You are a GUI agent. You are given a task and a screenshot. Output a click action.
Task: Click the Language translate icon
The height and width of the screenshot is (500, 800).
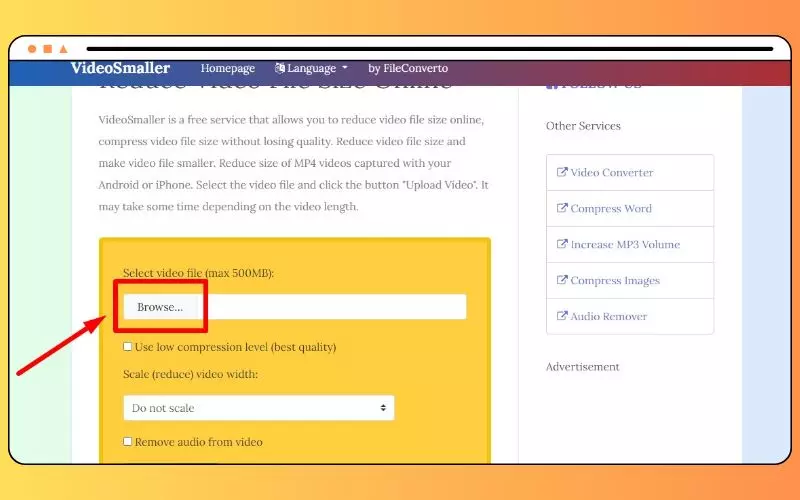[x=280, y=68]
